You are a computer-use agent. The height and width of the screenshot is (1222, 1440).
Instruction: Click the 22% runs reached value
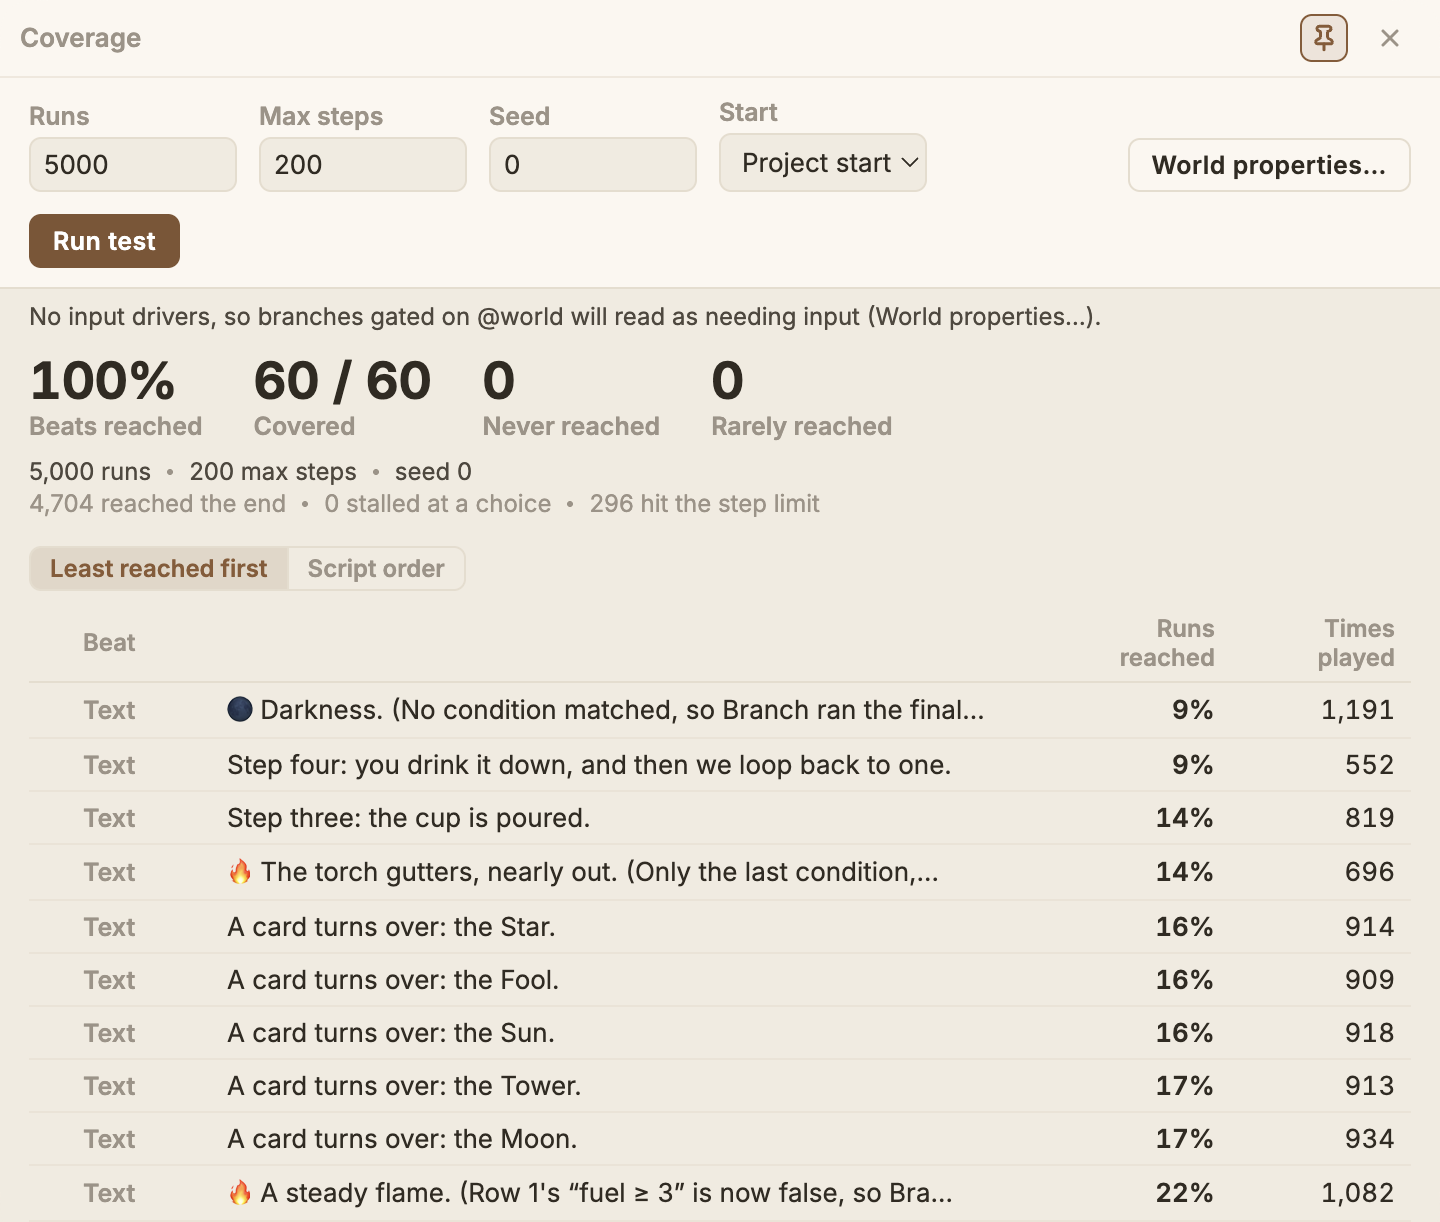1184,1193
